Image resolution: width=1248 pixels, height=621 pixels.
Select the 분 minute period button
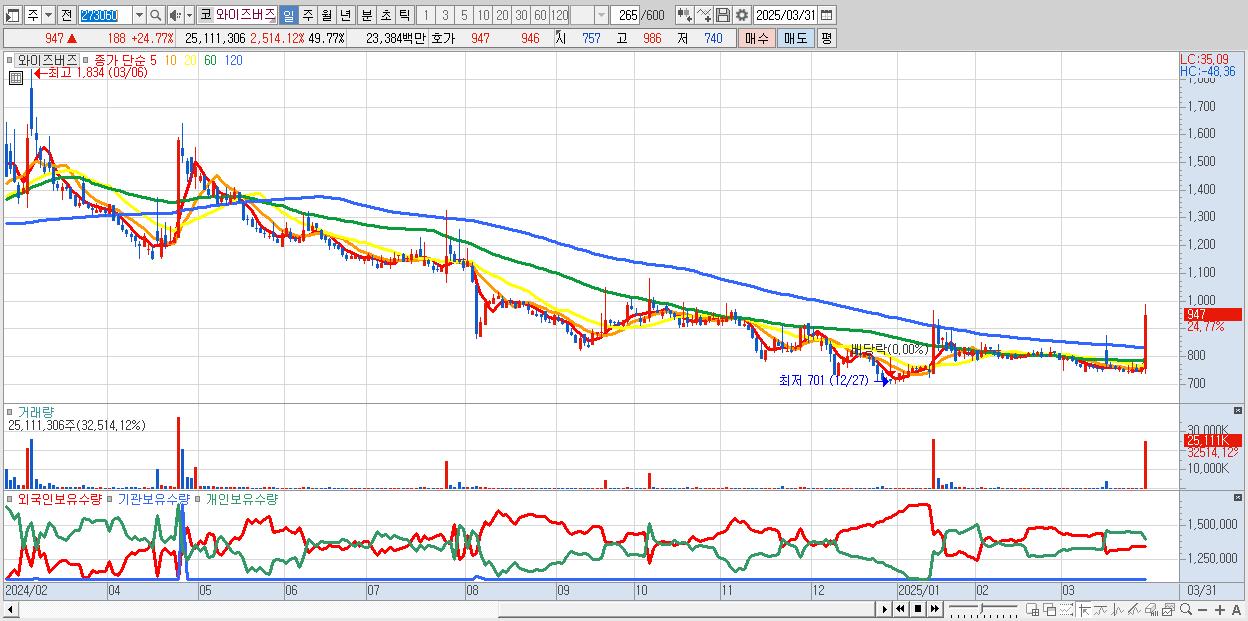point(366,15)
